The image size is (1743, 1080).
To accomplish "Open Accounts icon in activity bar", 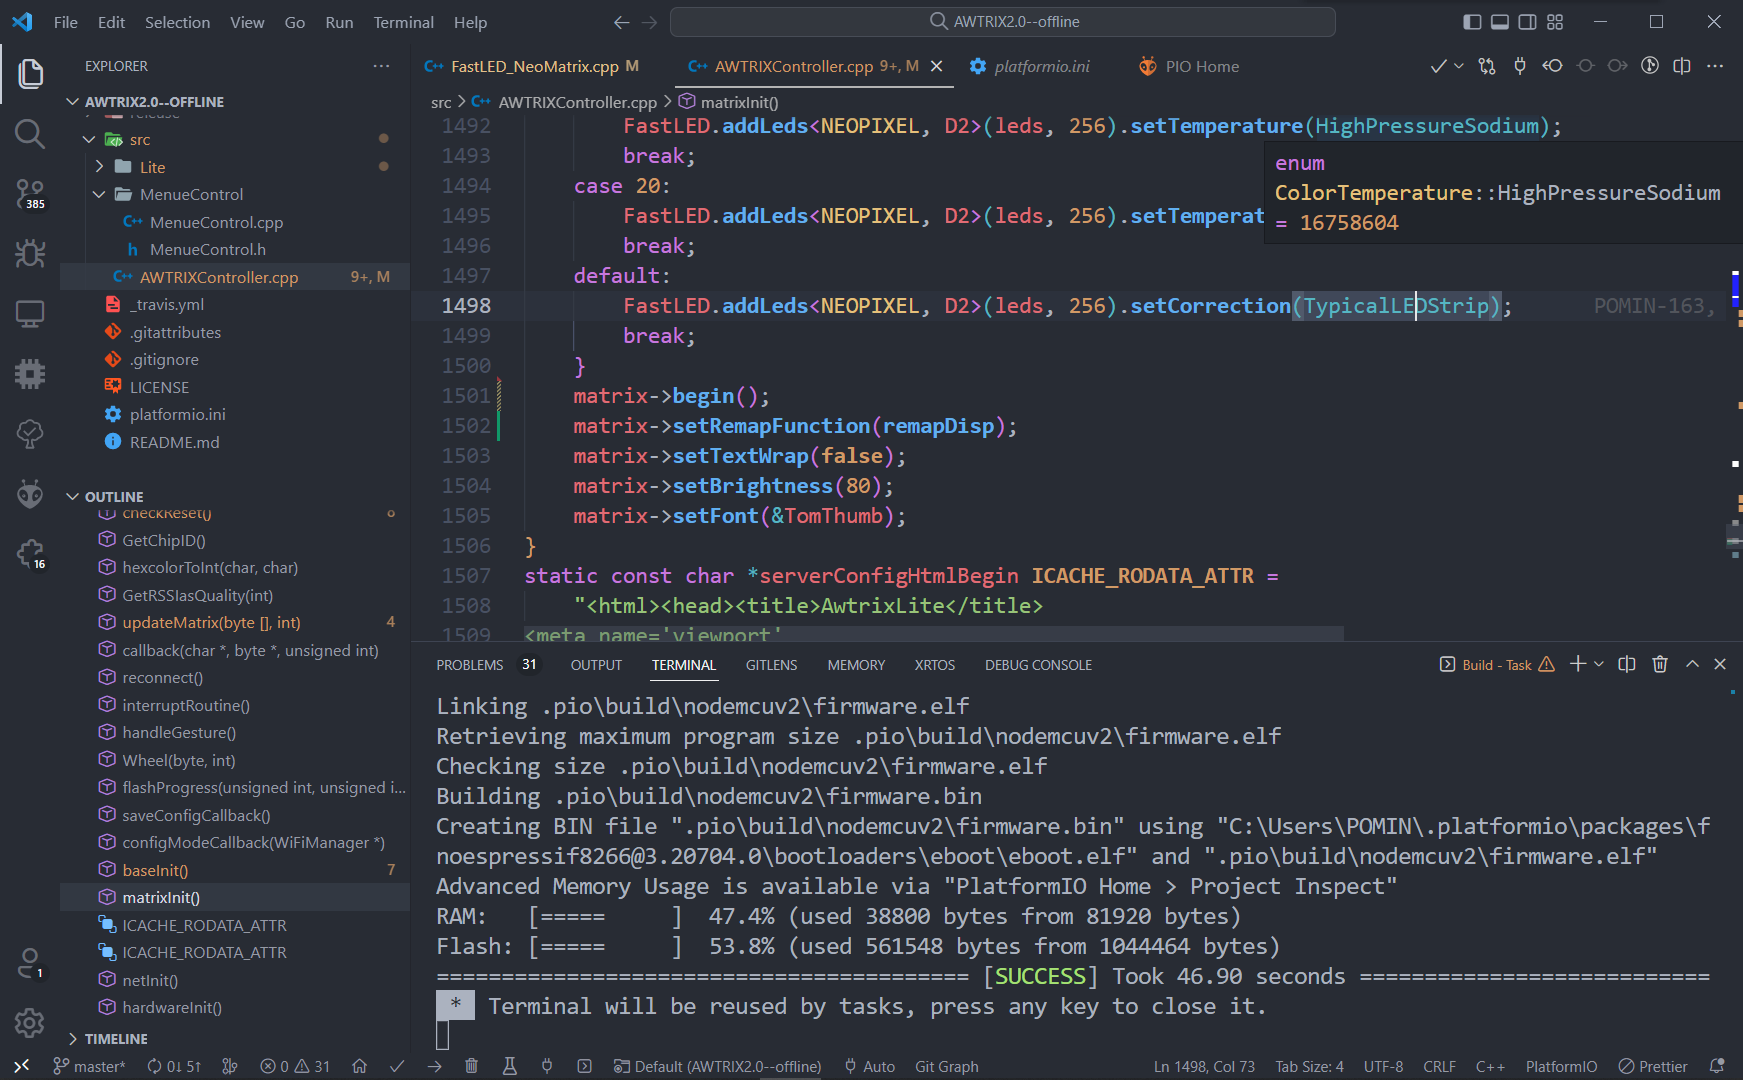I will coord(30,964).
